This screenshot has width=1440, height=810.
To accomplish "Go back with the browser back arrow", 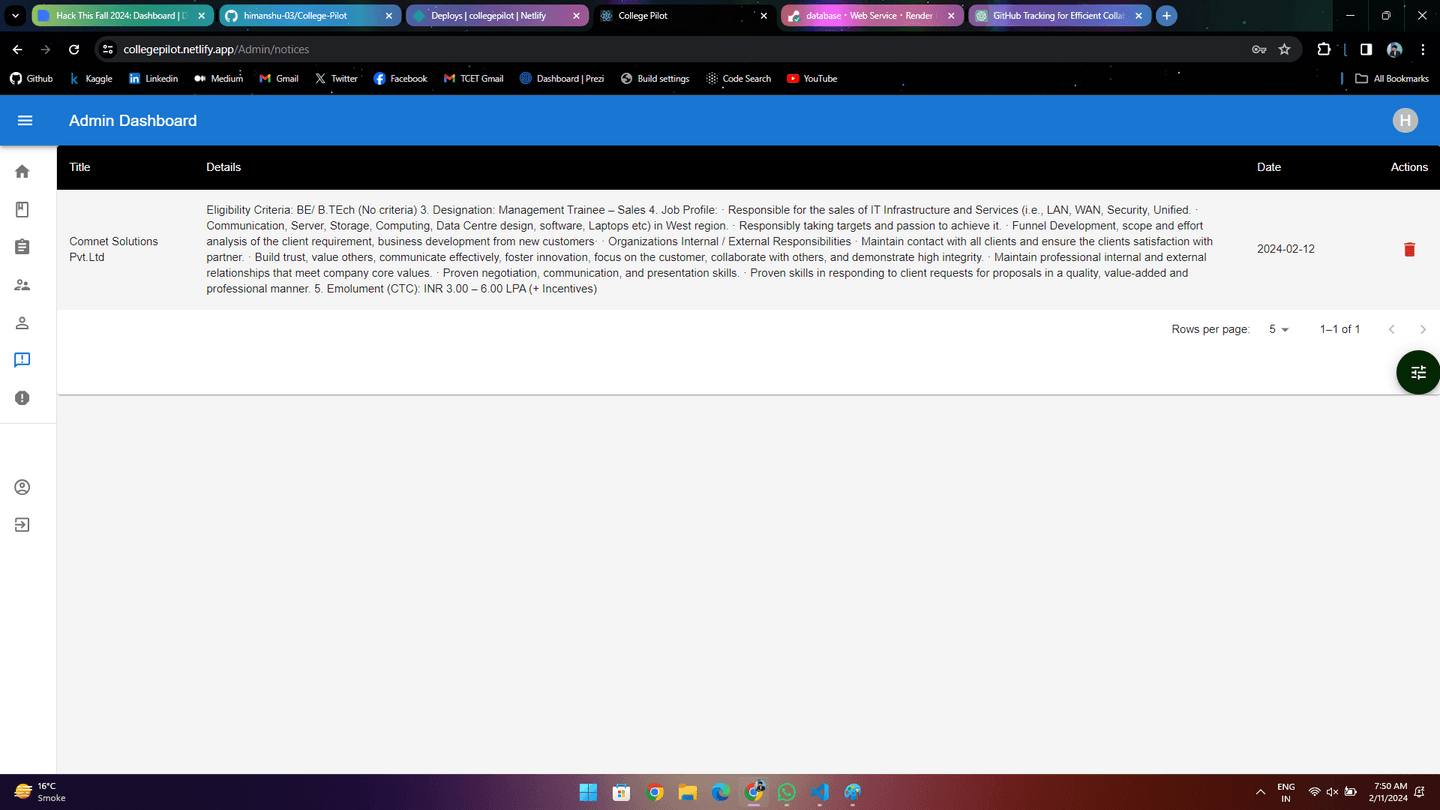I will coord(18,49).
